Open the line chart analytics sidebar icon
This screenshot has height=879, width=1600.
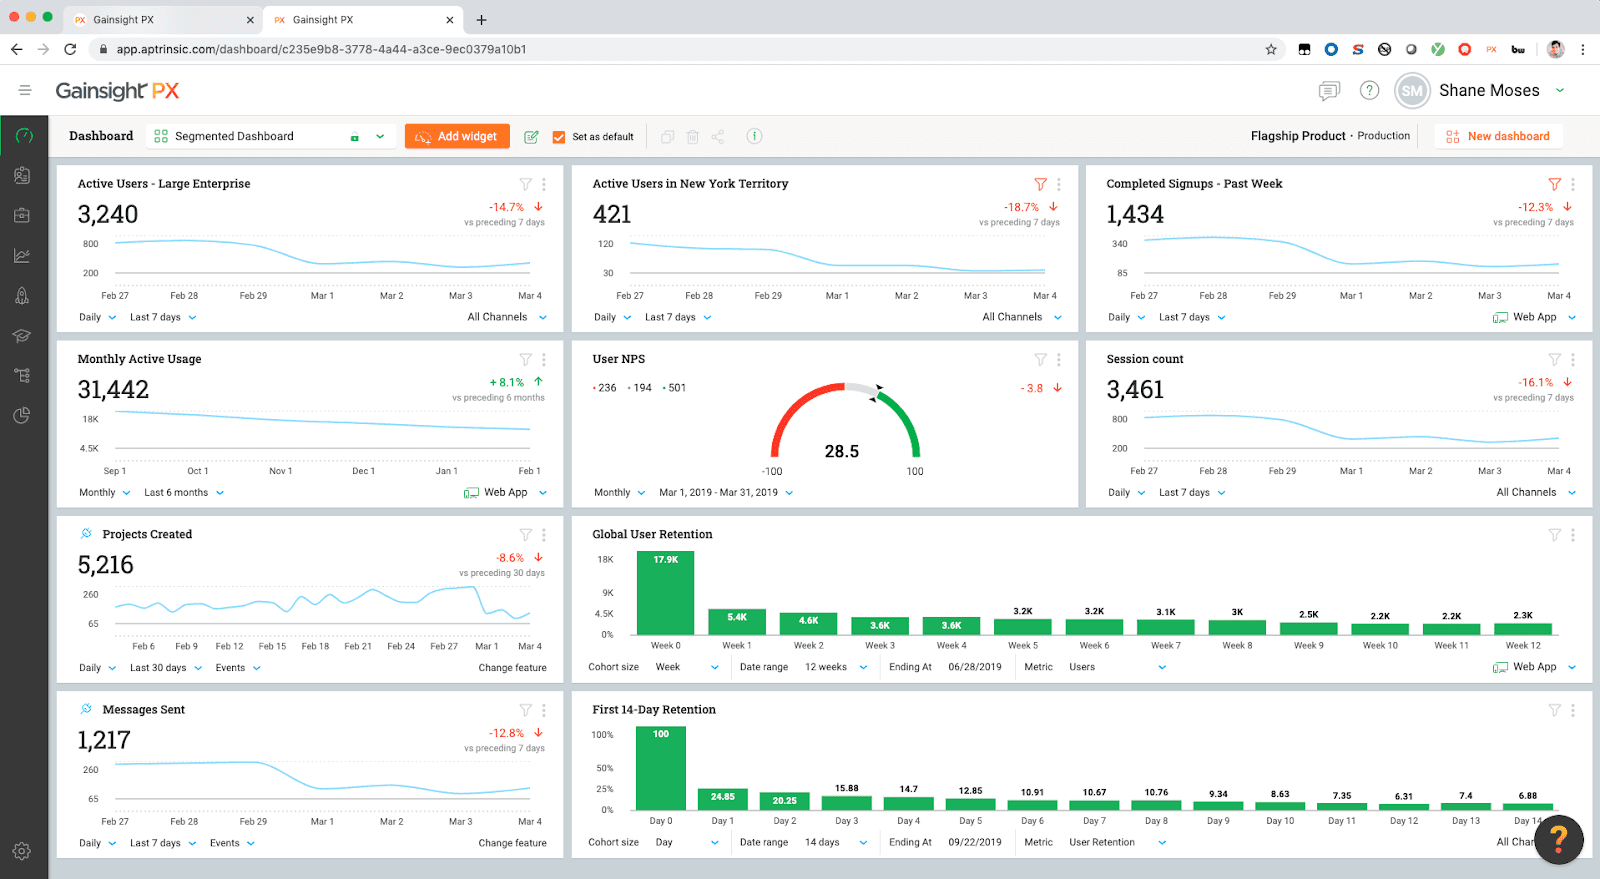(x=22, y=256)
